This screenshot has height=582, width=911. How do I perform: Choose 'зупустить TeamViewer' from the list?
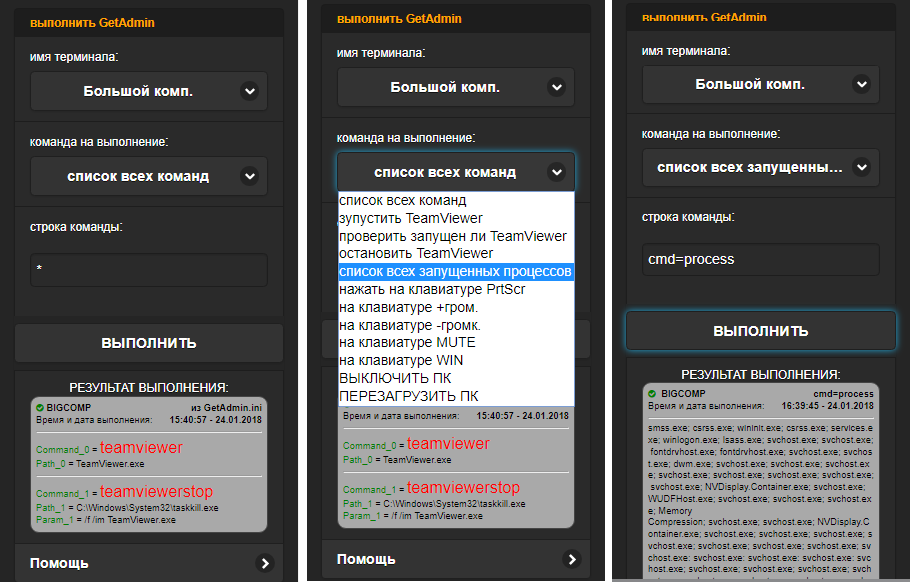click(456, 218)
